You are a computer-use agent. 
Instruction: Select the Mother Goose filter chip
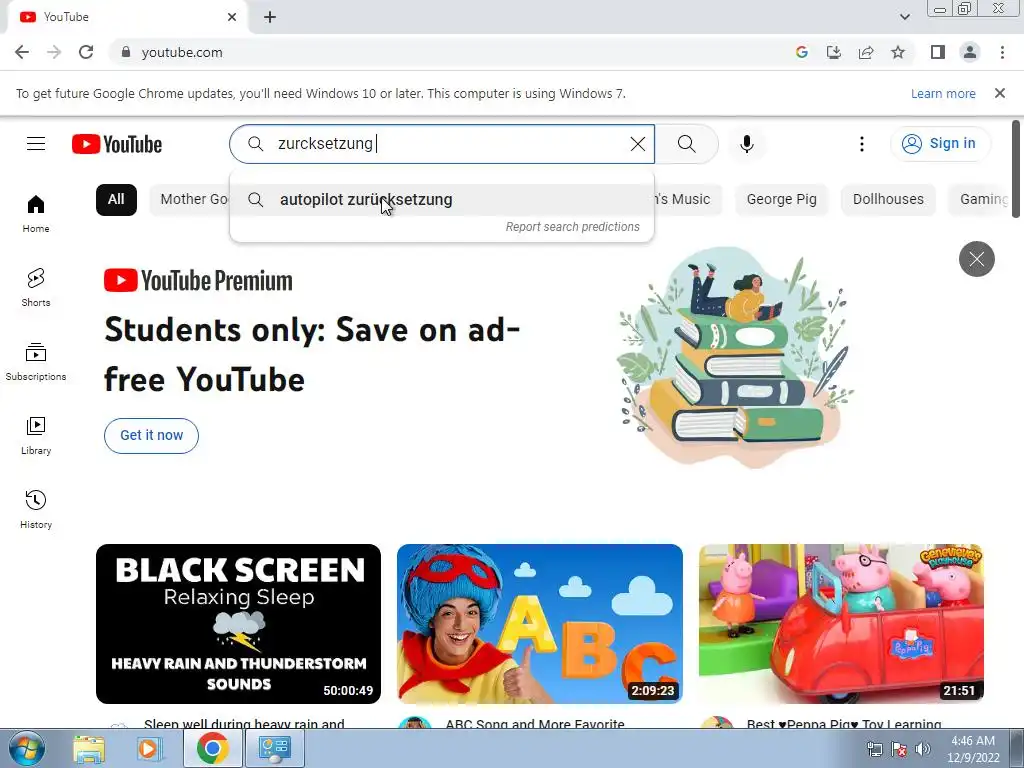190,200
